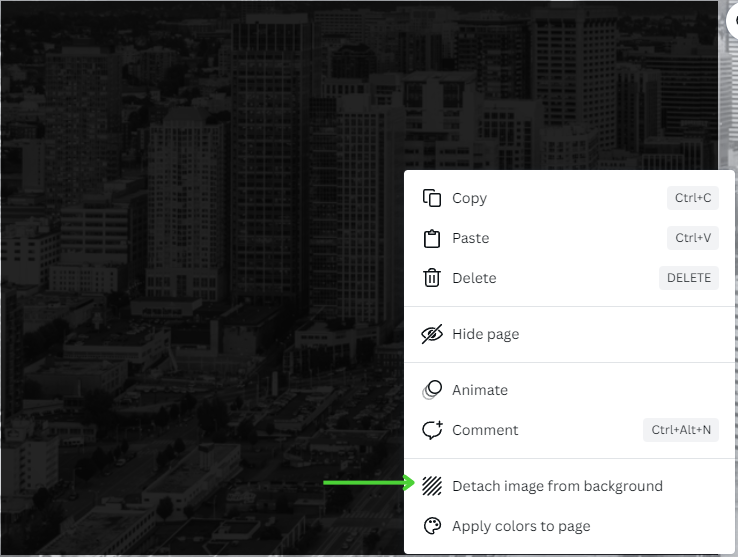Click the palette icon for Apply colors
Image resolution: width=738 pixels, height=557 pixels.
tap(432, 526)
